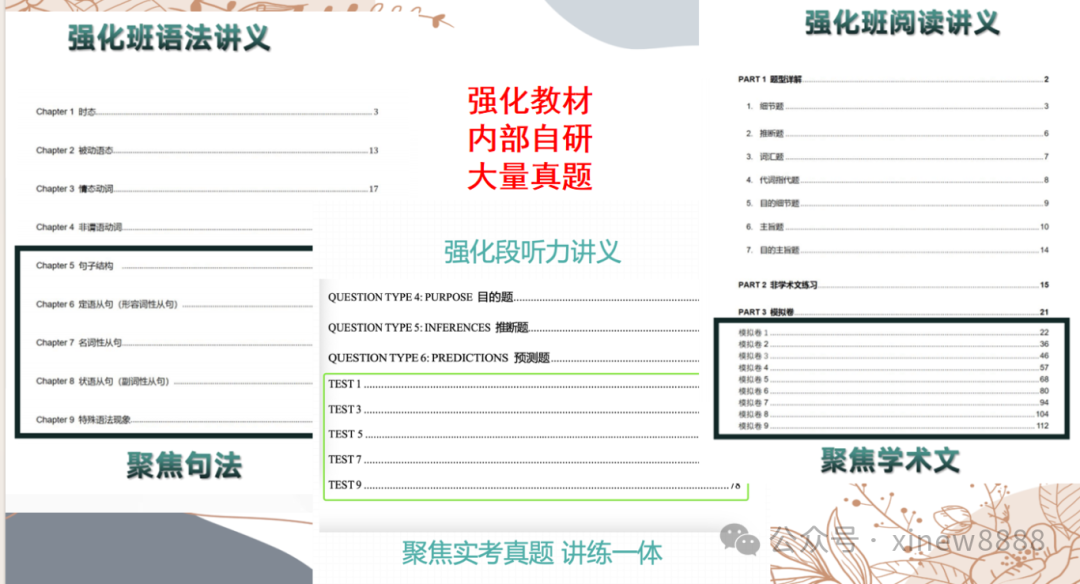Click 聚焦实考真题 讲练一体 caption
Screen dimensions: 1080x584
point(532,552)
